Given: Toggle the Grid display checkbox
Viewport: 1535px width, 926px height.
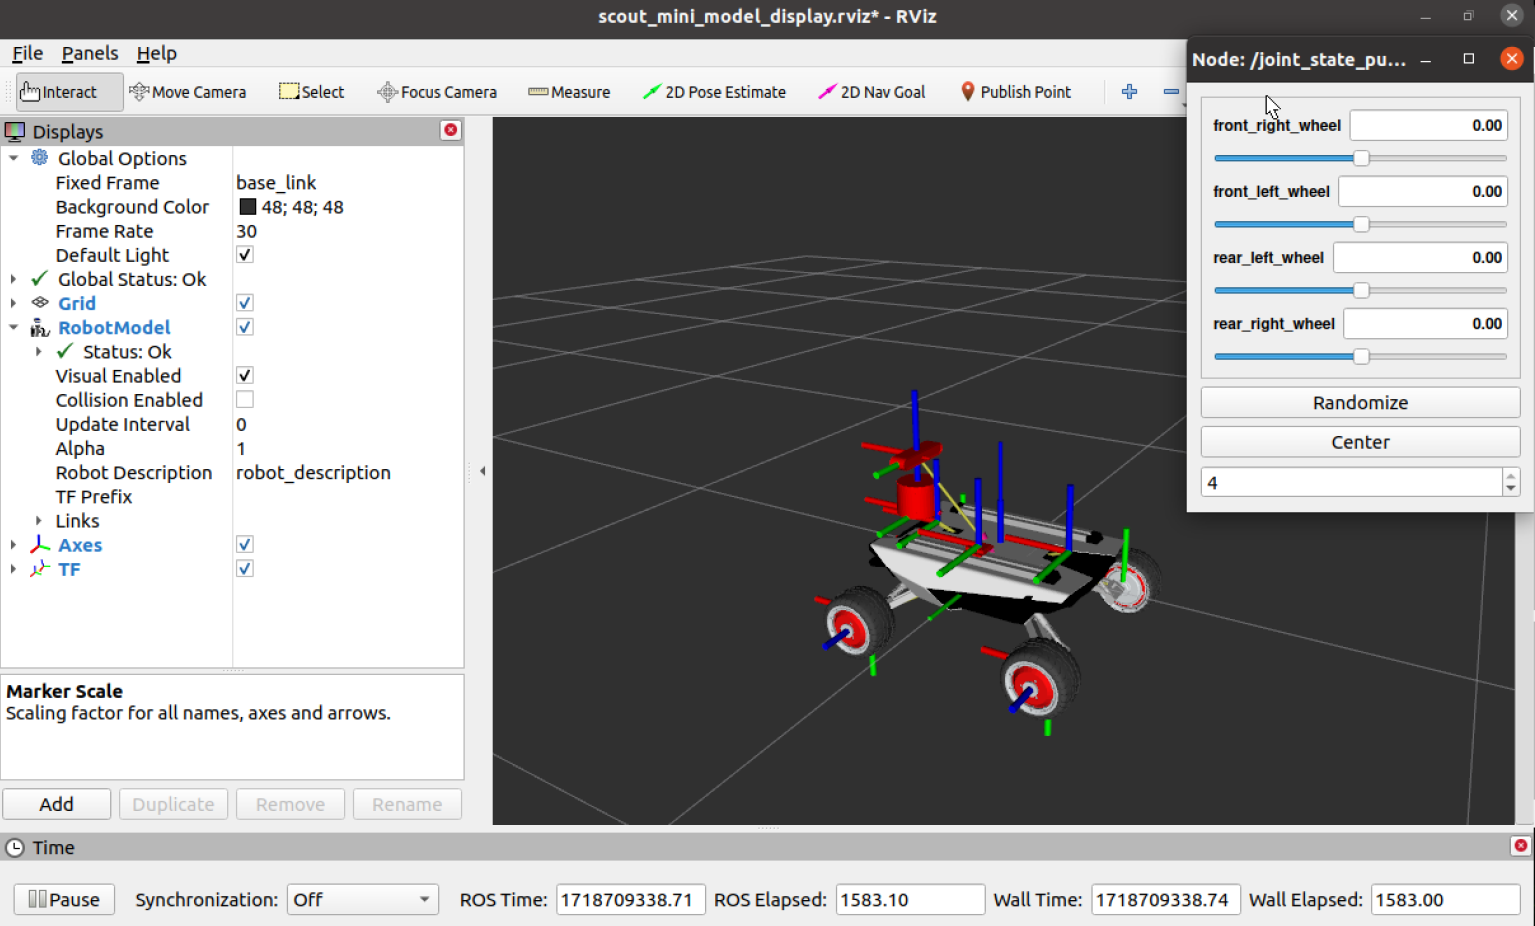Looking at the screenshot, I should (x=244, y=302).
